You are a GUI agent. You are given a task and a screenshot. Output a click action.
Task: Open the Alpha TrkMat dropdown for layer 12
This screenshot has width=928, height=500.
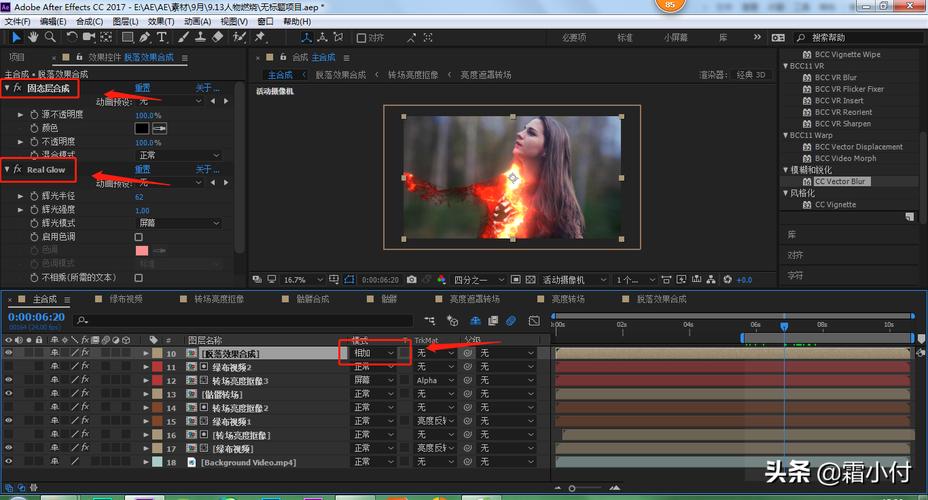435,380
